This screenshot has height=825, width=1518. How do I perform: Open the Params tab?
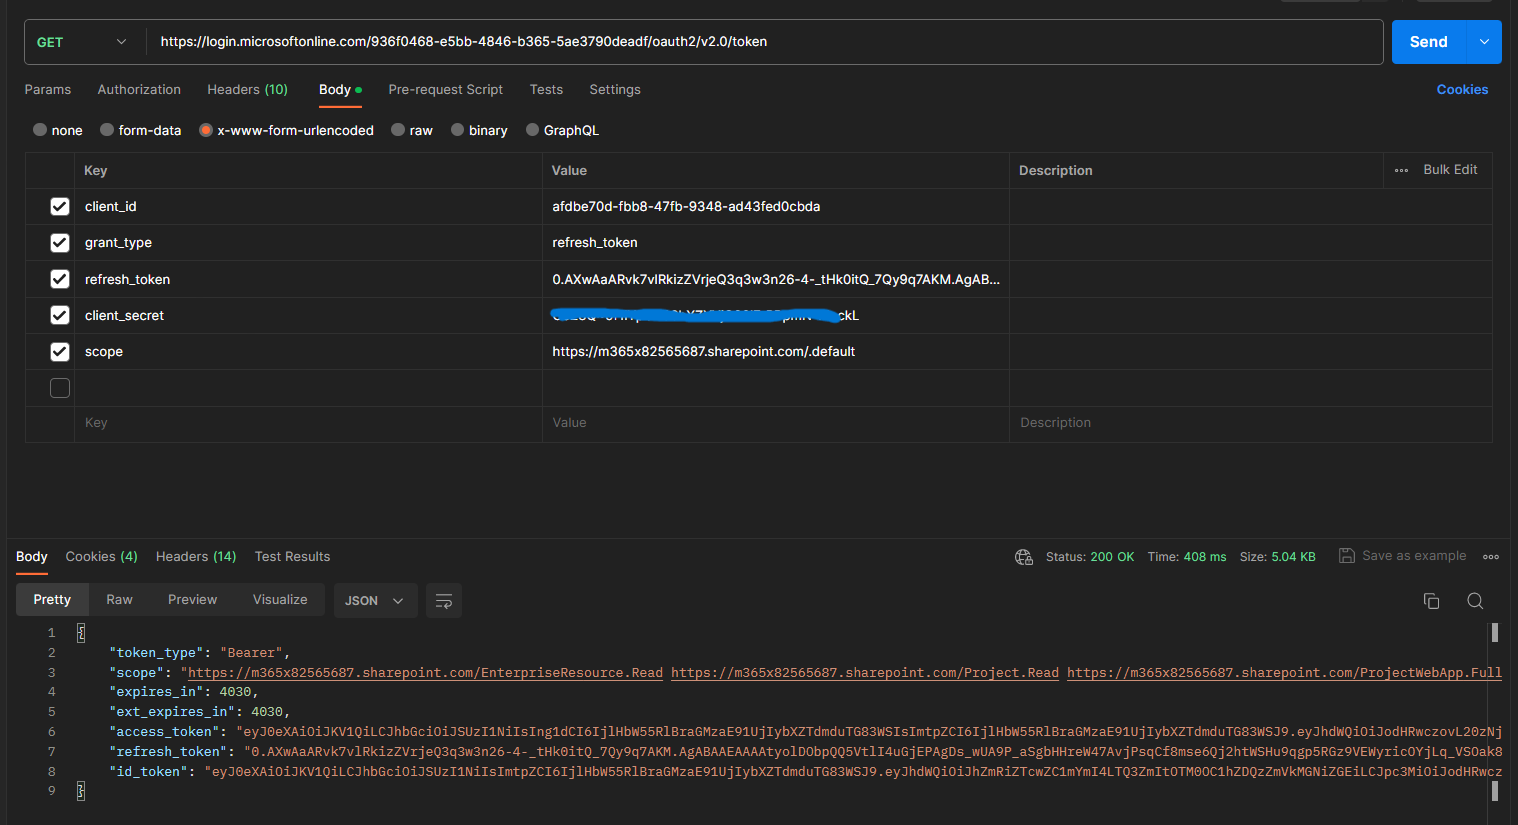(48, 89)
